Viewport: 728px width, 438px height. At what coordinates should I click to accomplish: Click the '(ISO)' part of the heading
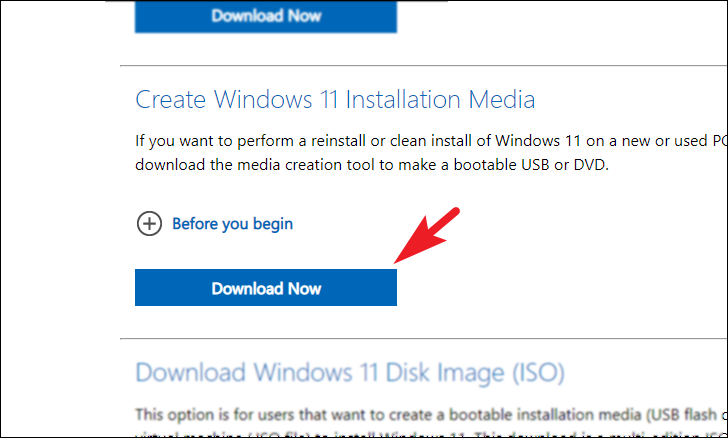(x=538, y=373)
